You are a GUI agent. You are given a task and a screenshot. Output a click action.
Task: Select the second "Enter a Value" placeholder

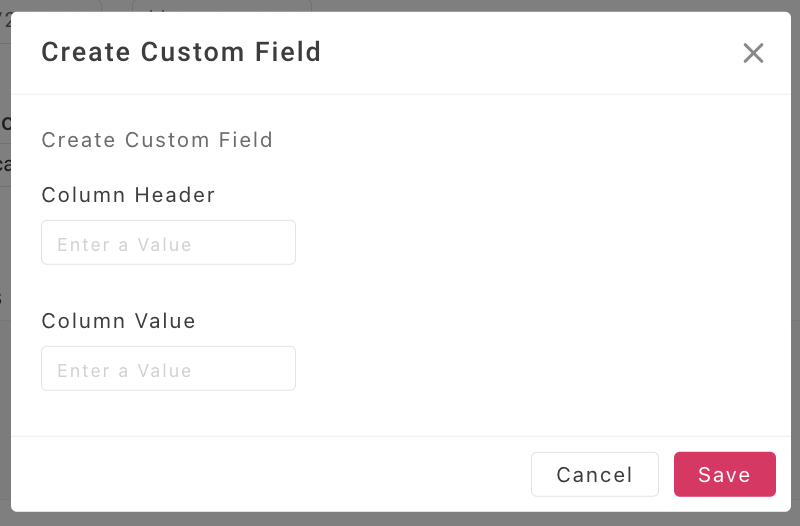[x=124, y=370]
